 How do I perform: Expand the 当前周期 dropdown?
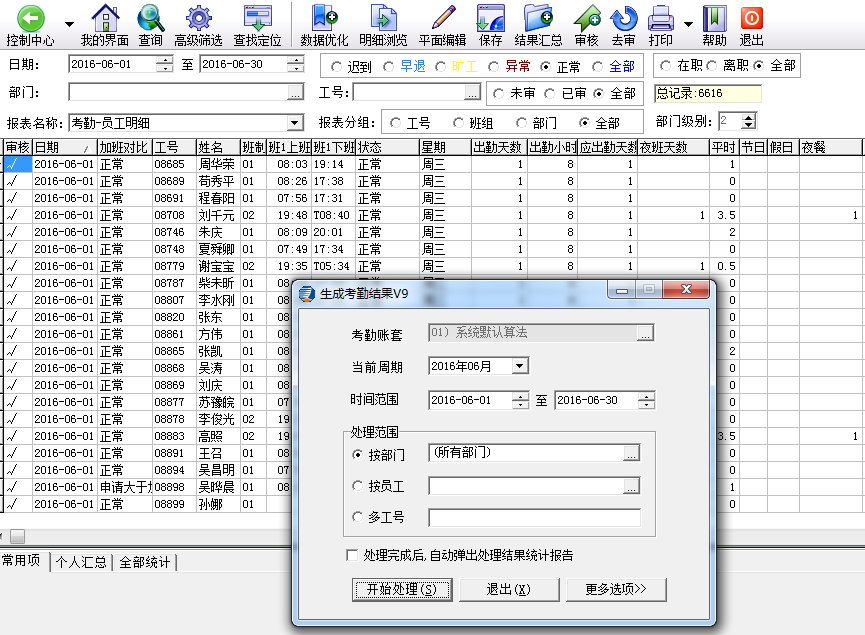pos(518,366)
